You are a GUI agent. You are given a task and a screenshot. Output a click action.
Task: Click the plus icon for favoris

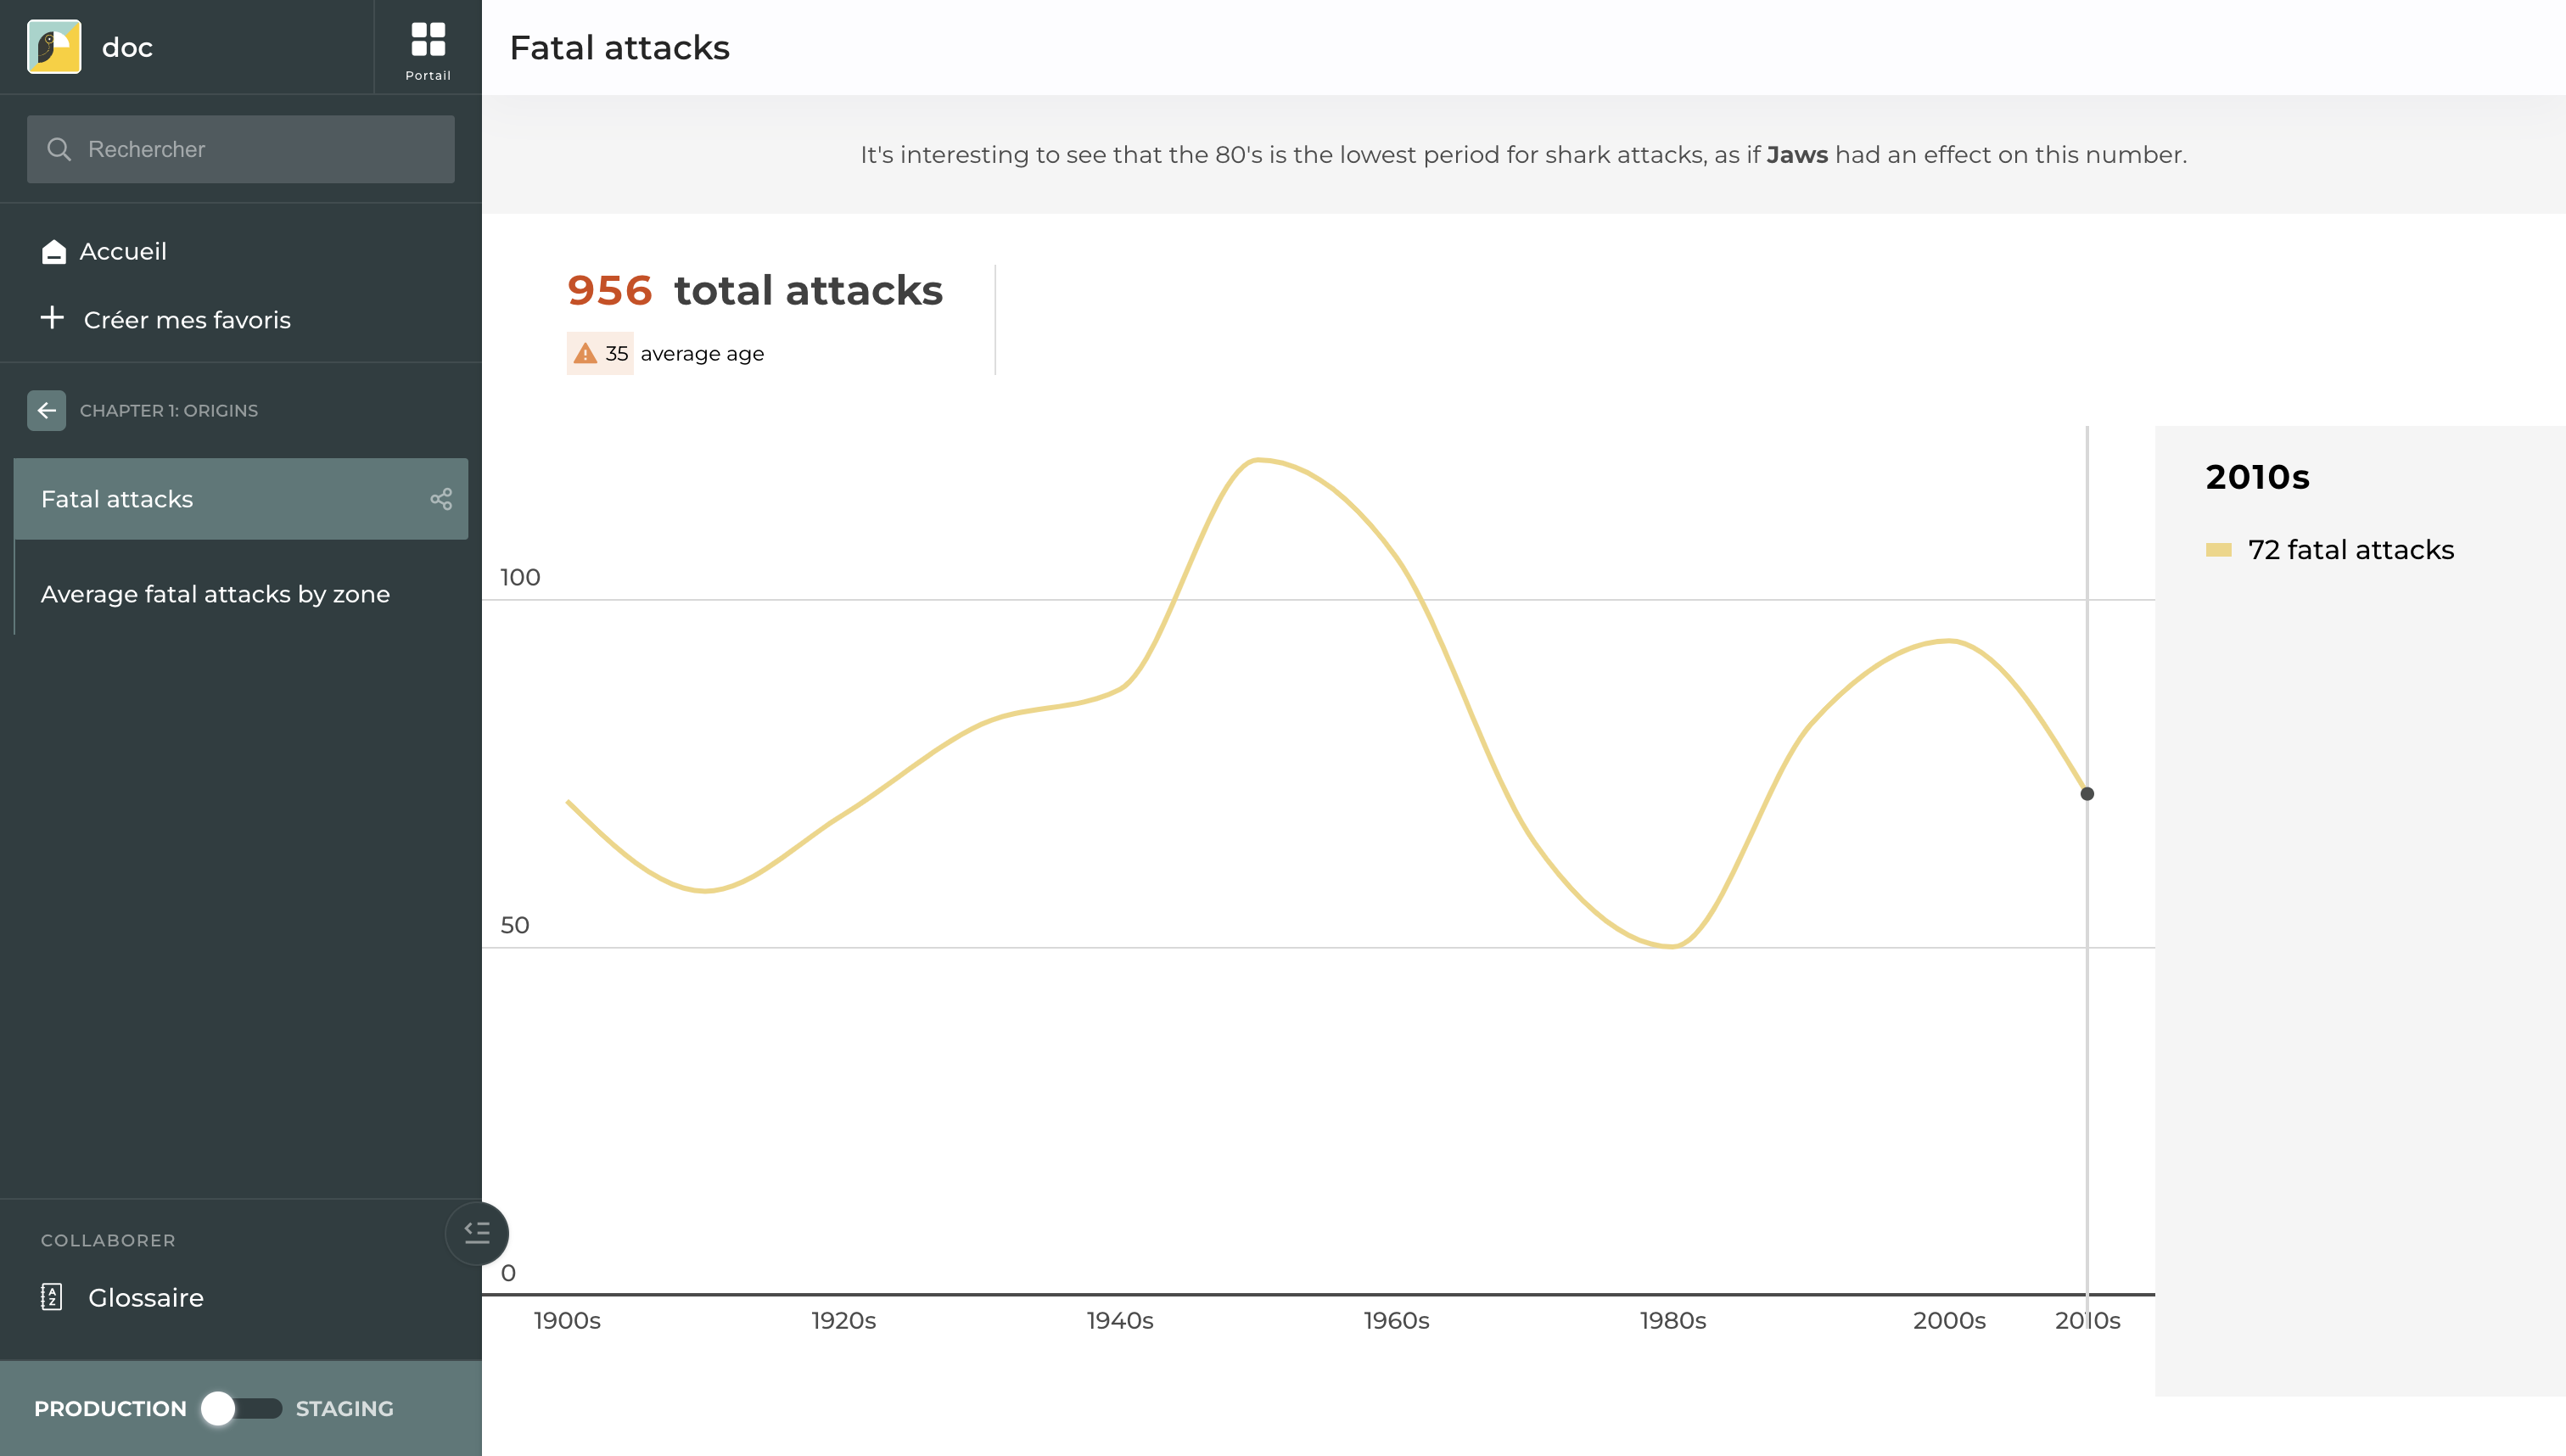(52, 318)
